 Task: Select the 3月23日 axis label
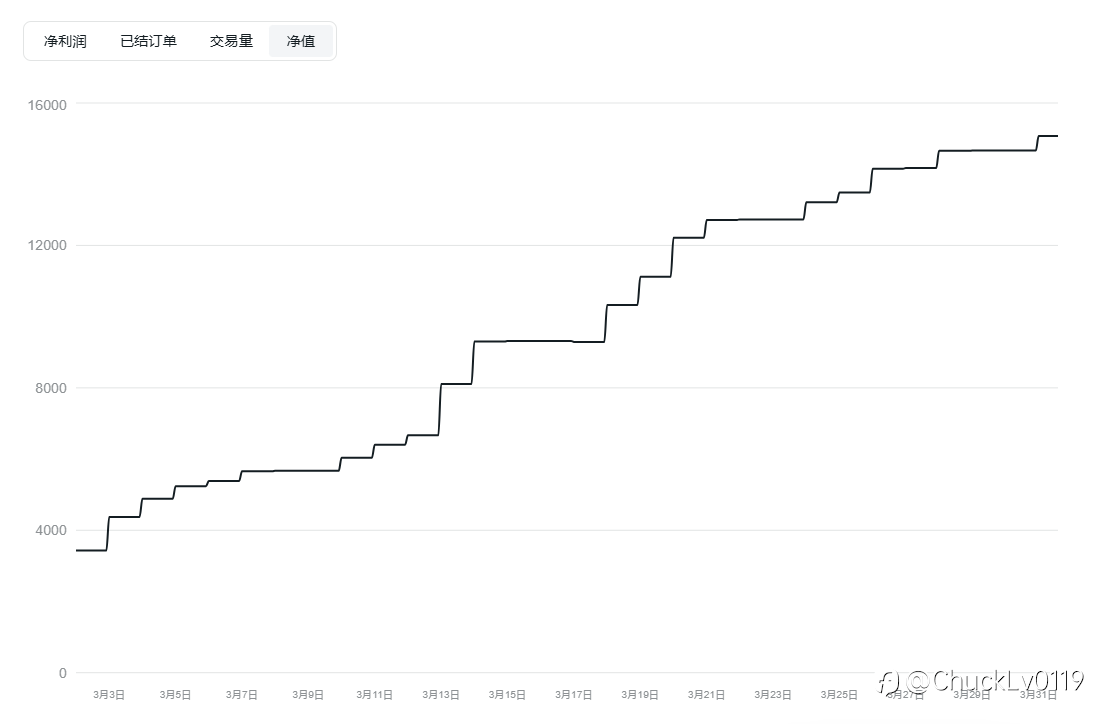point(773,694)
